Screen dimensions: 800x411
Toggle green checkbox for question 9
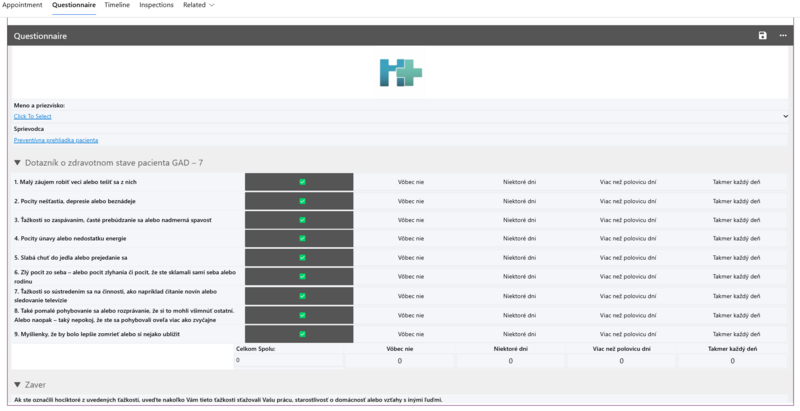(301, 333)
